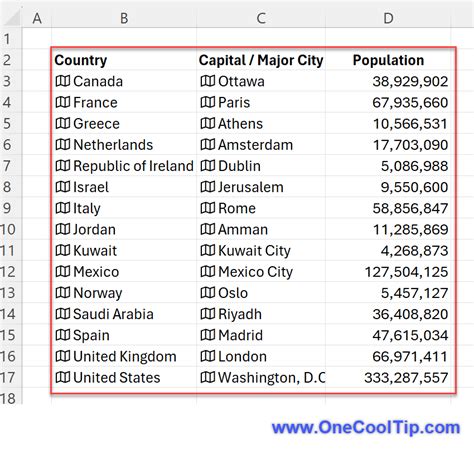This screenshot has width=474, height=450.
Task: Select the row 17 header
Action: pyautogui.click(x=7, y=377)
